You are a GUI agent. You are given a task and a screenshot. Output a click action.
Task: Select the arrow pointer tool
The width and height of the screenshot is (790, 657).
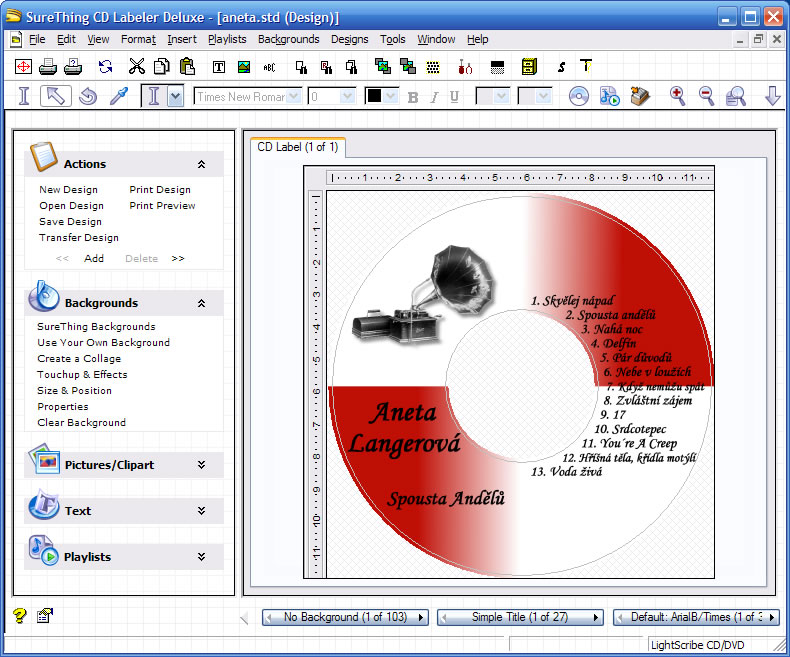[56, 96]
